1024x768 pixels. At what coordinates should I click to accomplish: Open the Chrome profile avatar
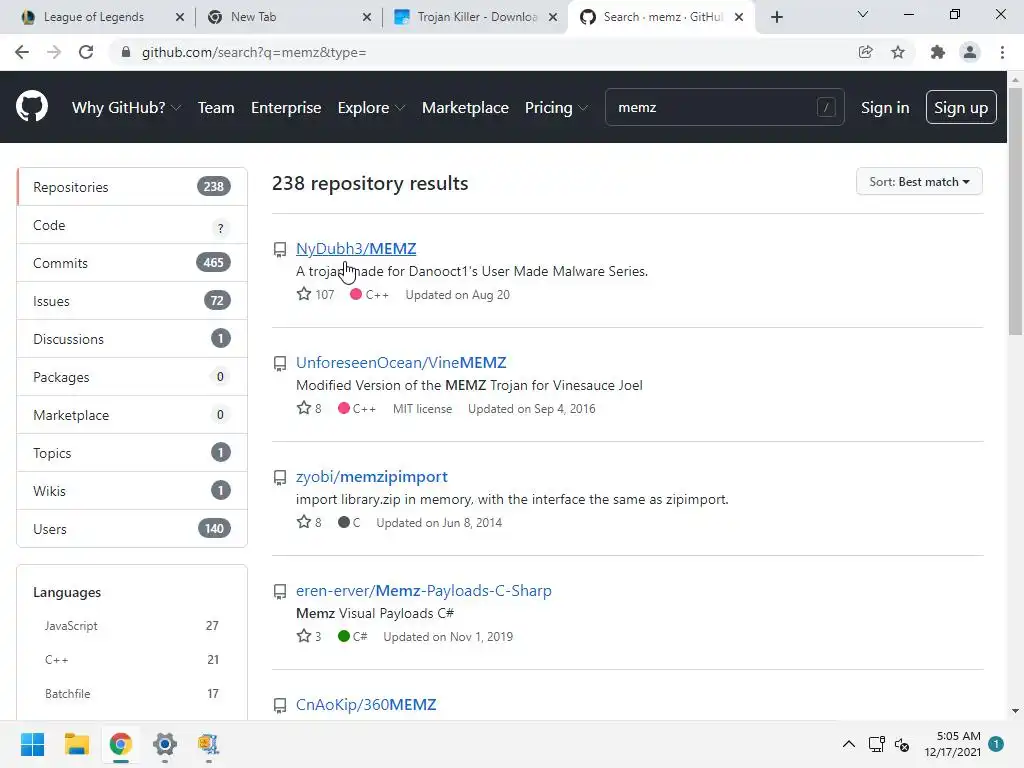(x=970, y=52)
